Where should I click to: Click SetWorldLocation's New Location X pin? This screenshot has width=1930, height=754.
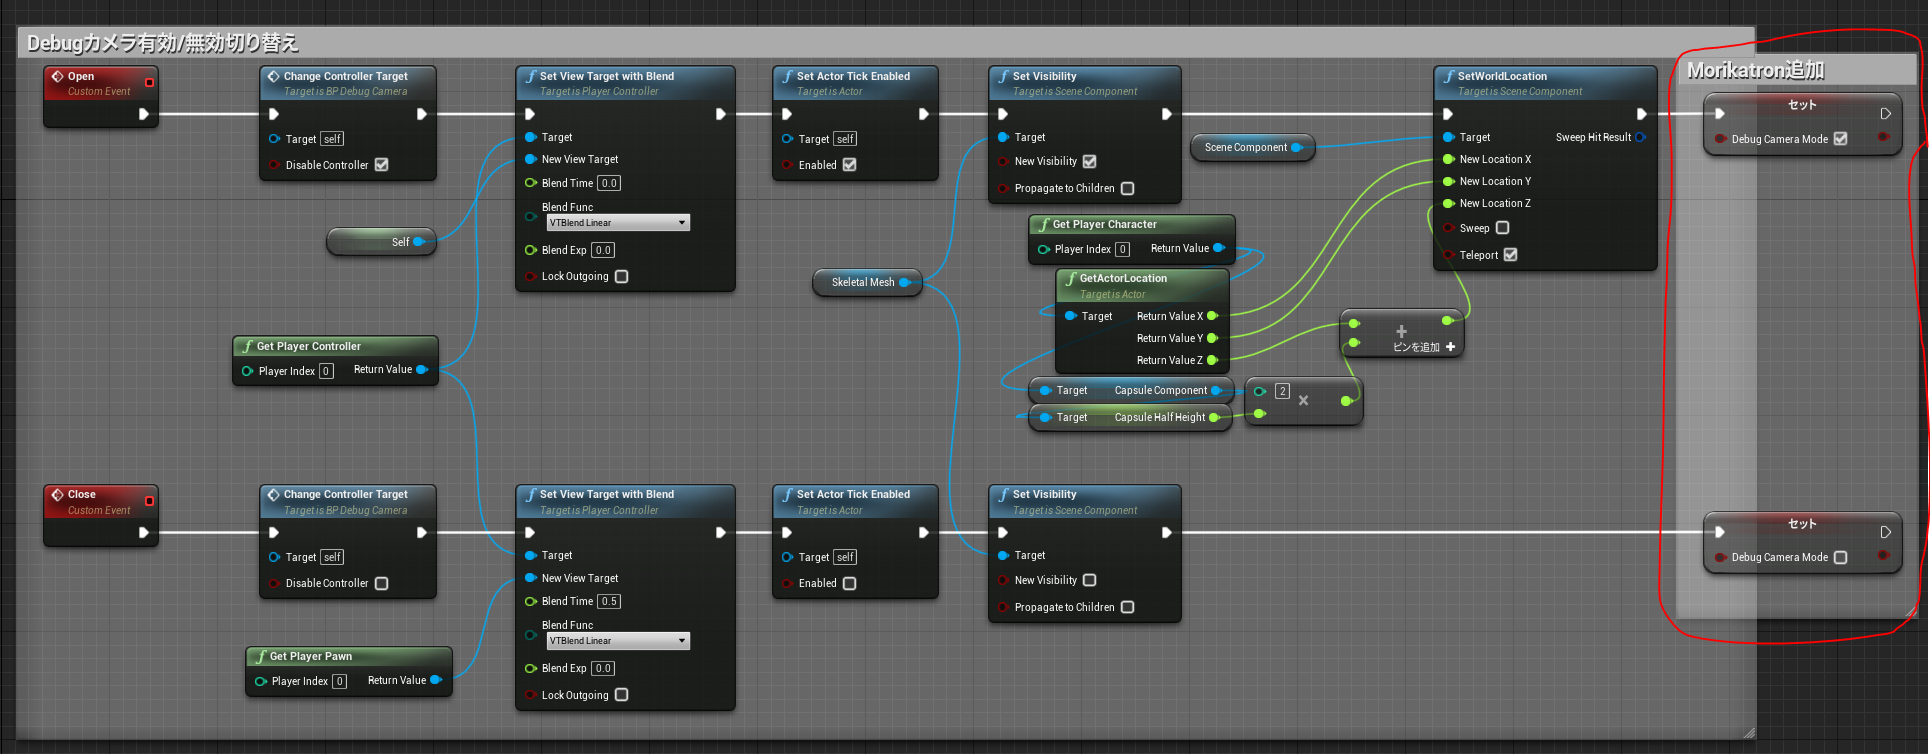tap(1448, 159)
